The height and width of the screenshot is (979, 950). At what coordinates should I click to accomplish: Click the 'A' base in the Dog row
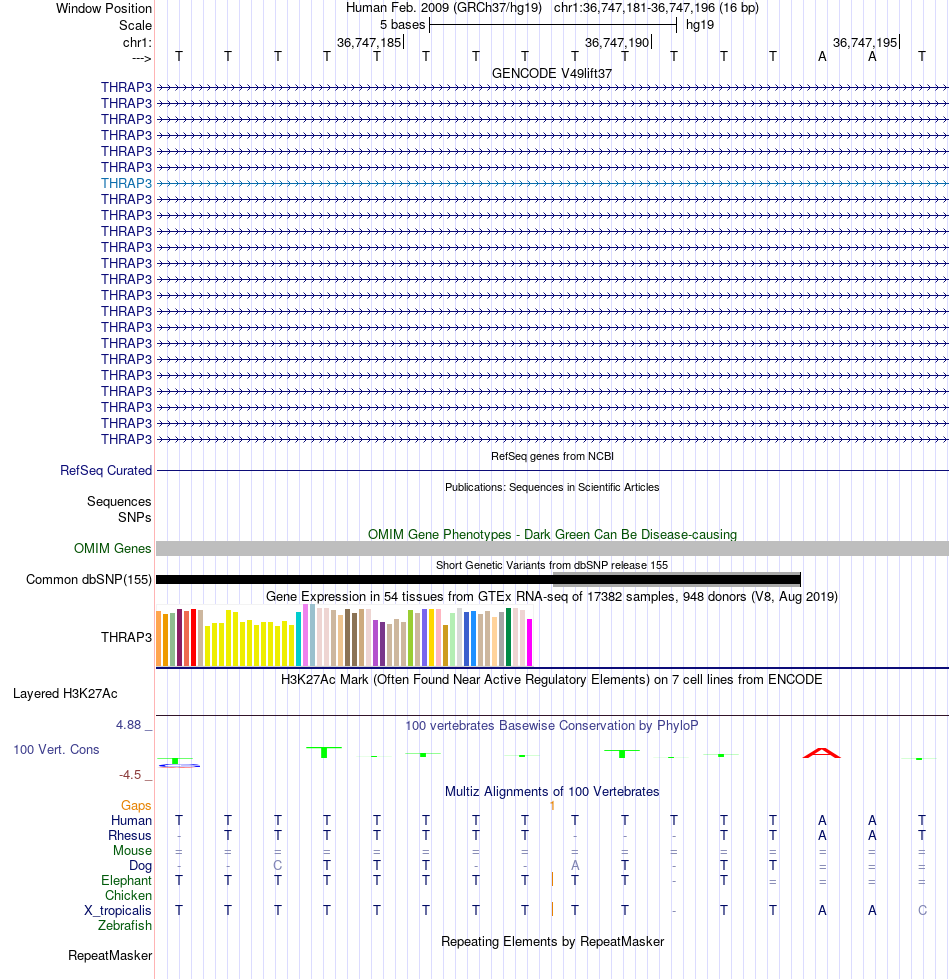point(575,865)
